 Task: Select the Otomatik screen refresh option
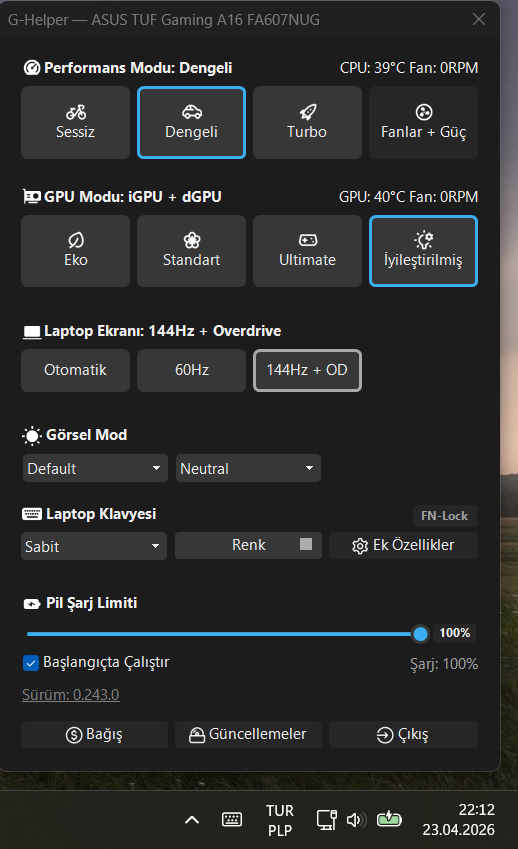[x=75, y=370]
